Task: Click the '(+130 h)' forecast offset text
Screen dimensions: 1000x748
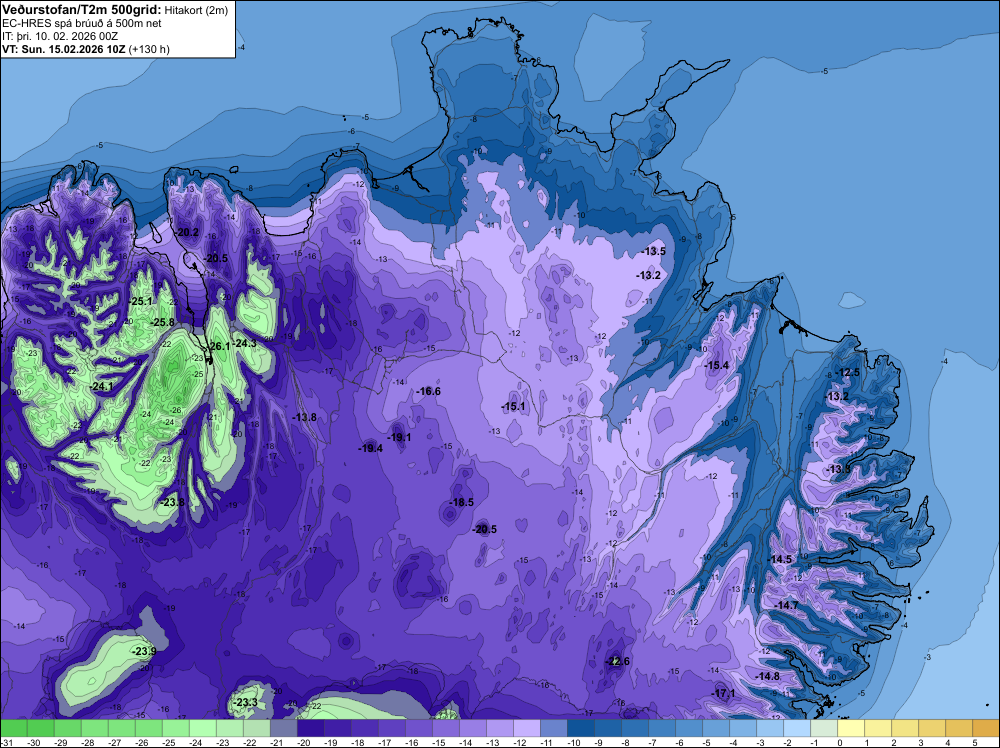Action: coord(149,49)
